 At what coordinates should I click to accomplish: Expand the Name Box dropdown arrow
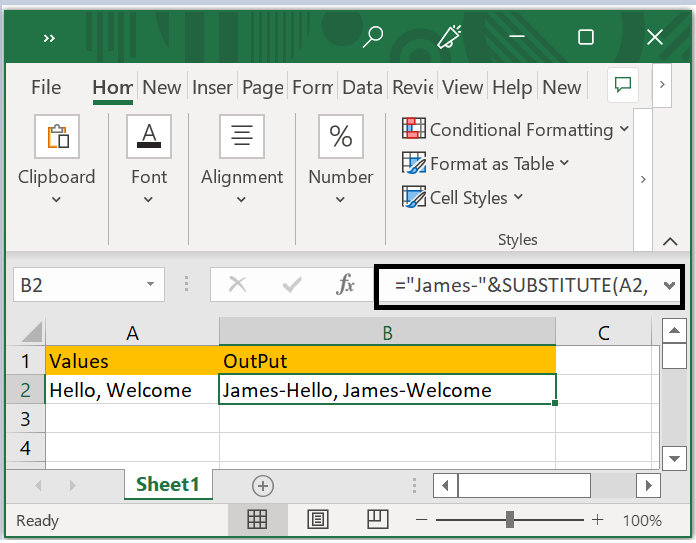pos(152,285)
